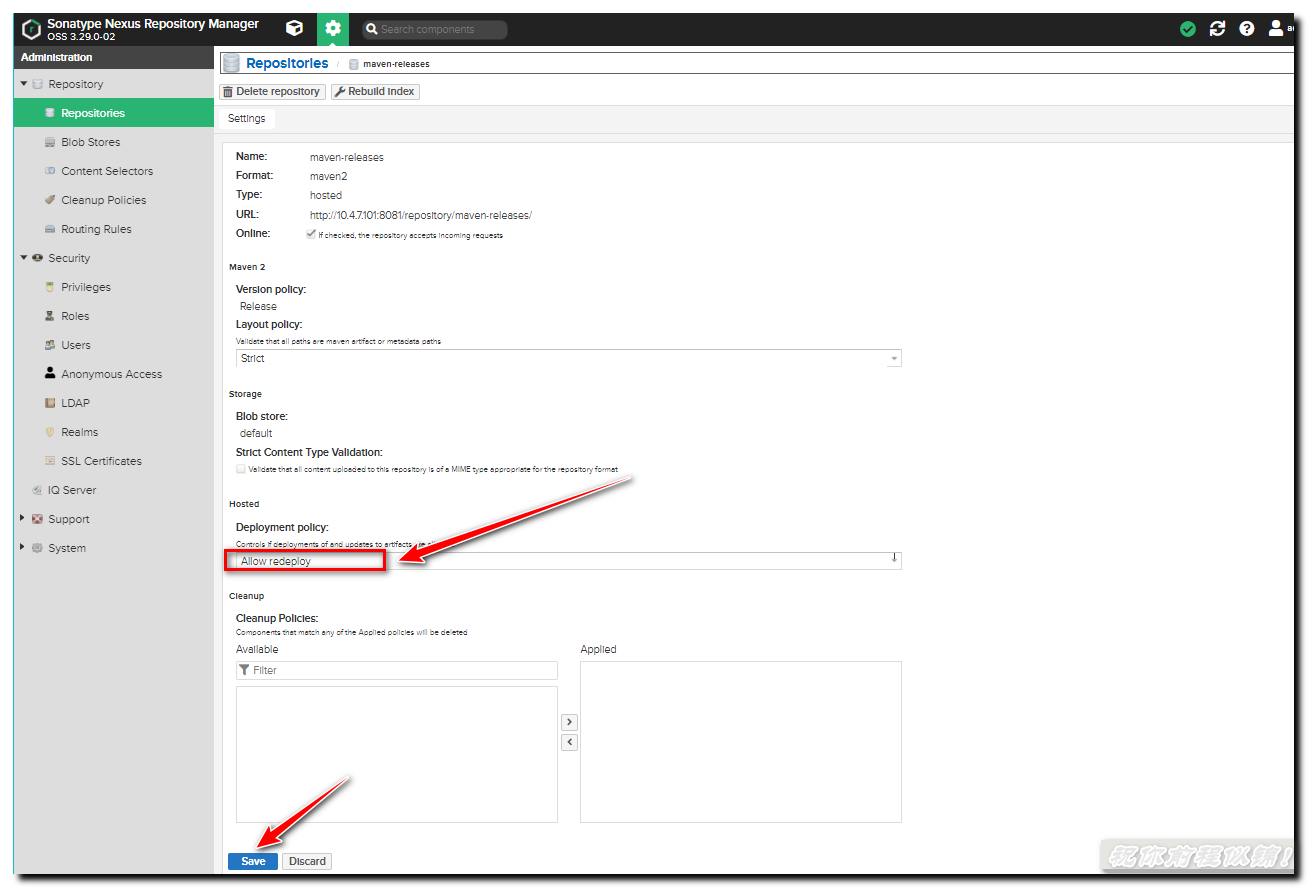
Task: Click the repository URL text
Action: tap(421, 215)
